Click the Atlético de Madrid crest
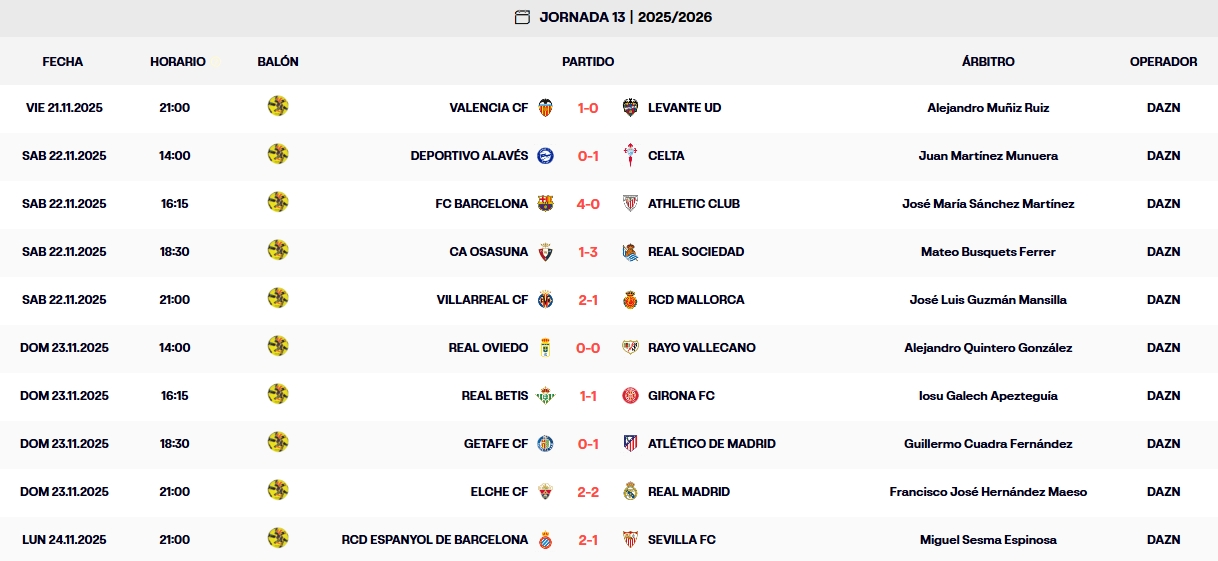This screenshot has width=1218, height=561. 630,444
